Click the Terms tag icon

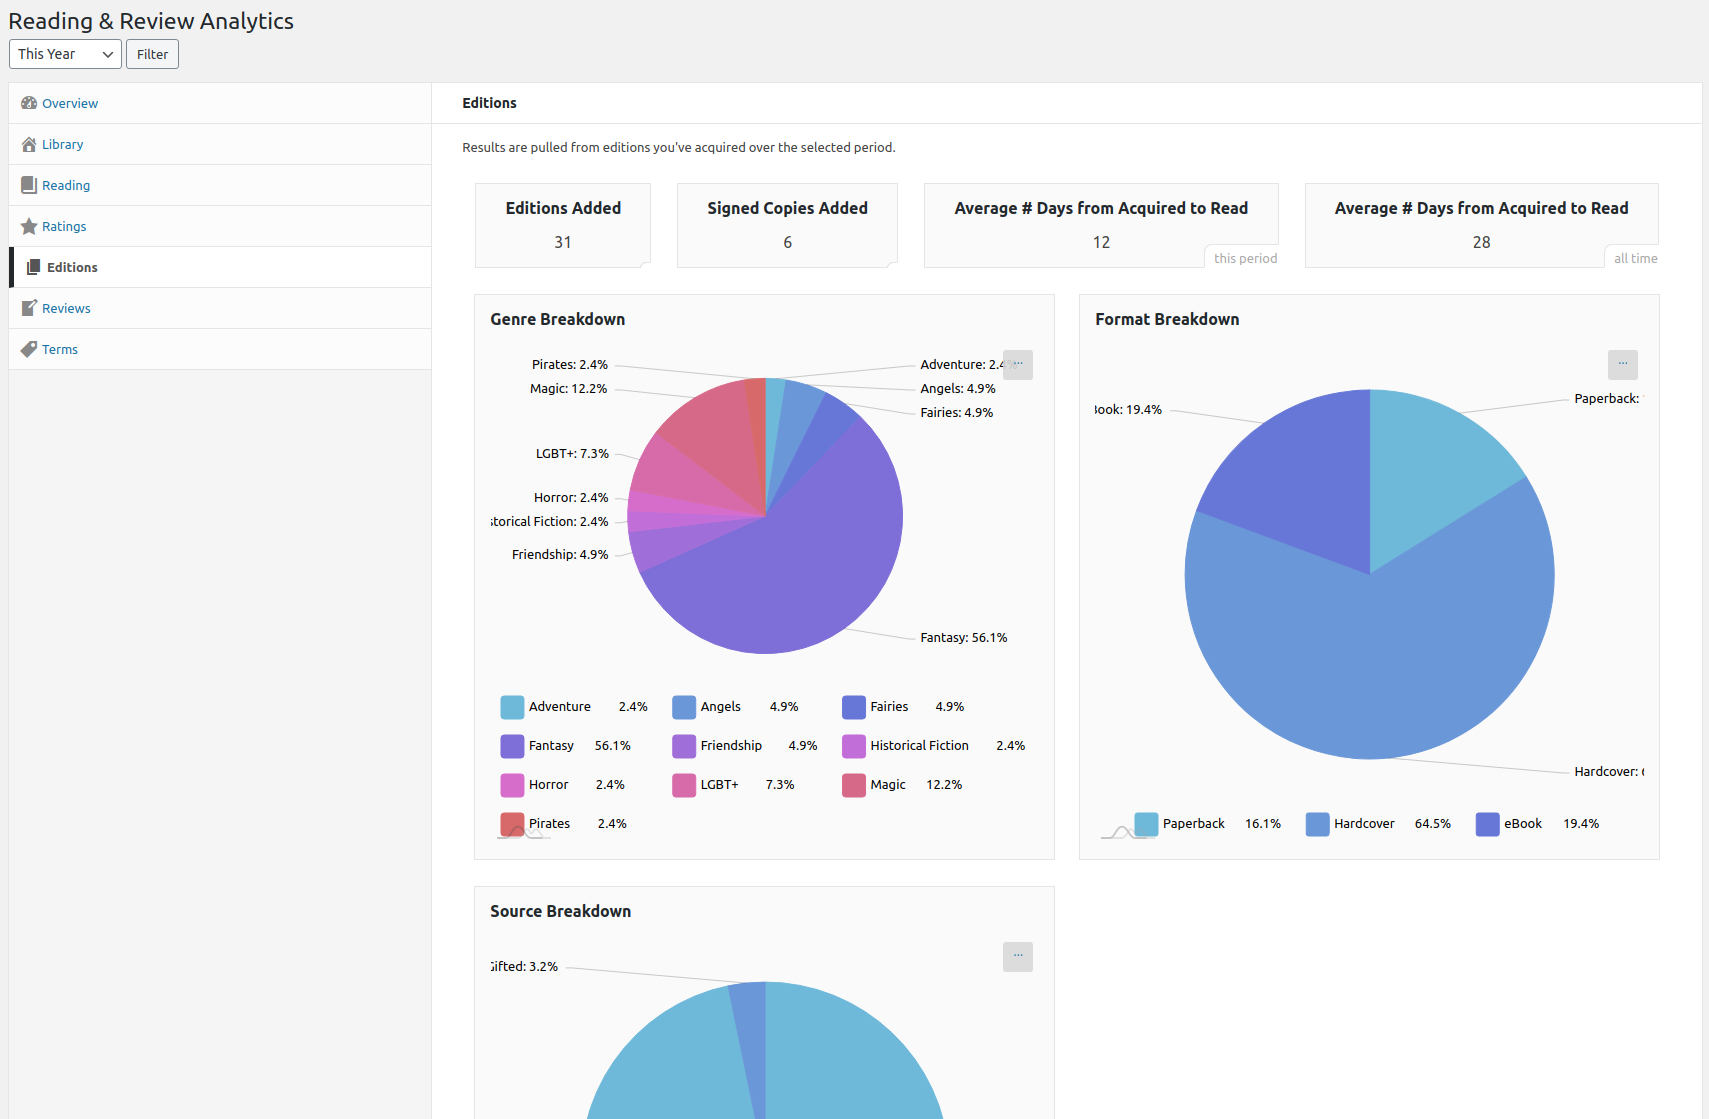point(29,349)
